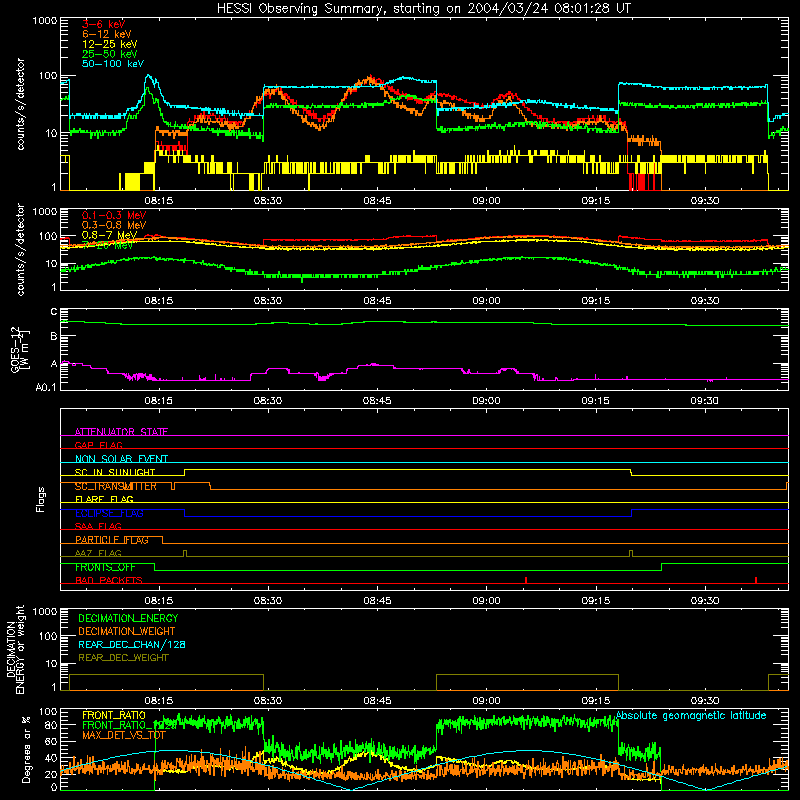Select the orange 6-12 keV legend label
Image resolution: width=800 pixels, height=800 pixels.
[107, 34]
